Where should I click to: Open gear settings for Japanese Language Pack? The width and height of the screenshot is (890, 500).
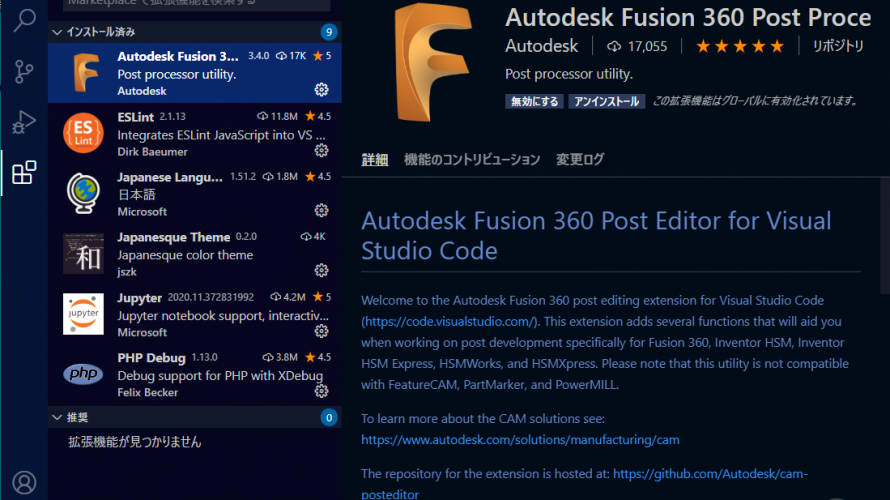[321, 211]
